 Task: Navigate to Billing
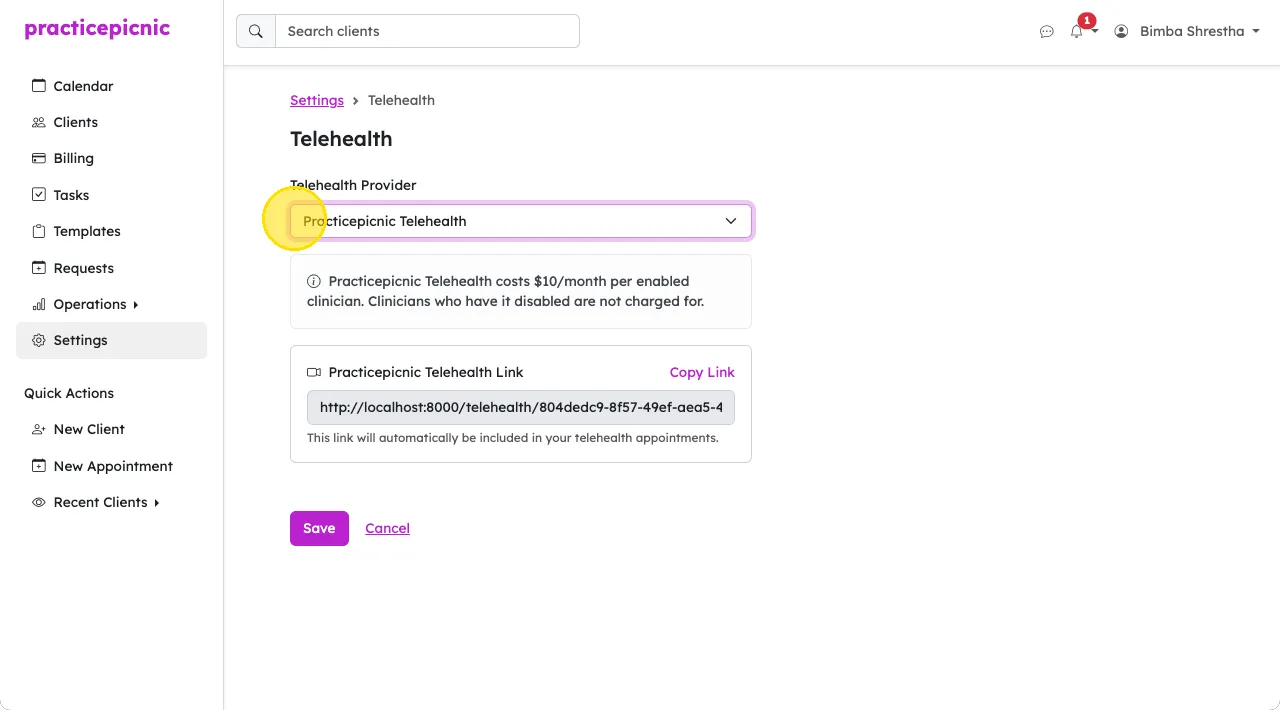111,158
